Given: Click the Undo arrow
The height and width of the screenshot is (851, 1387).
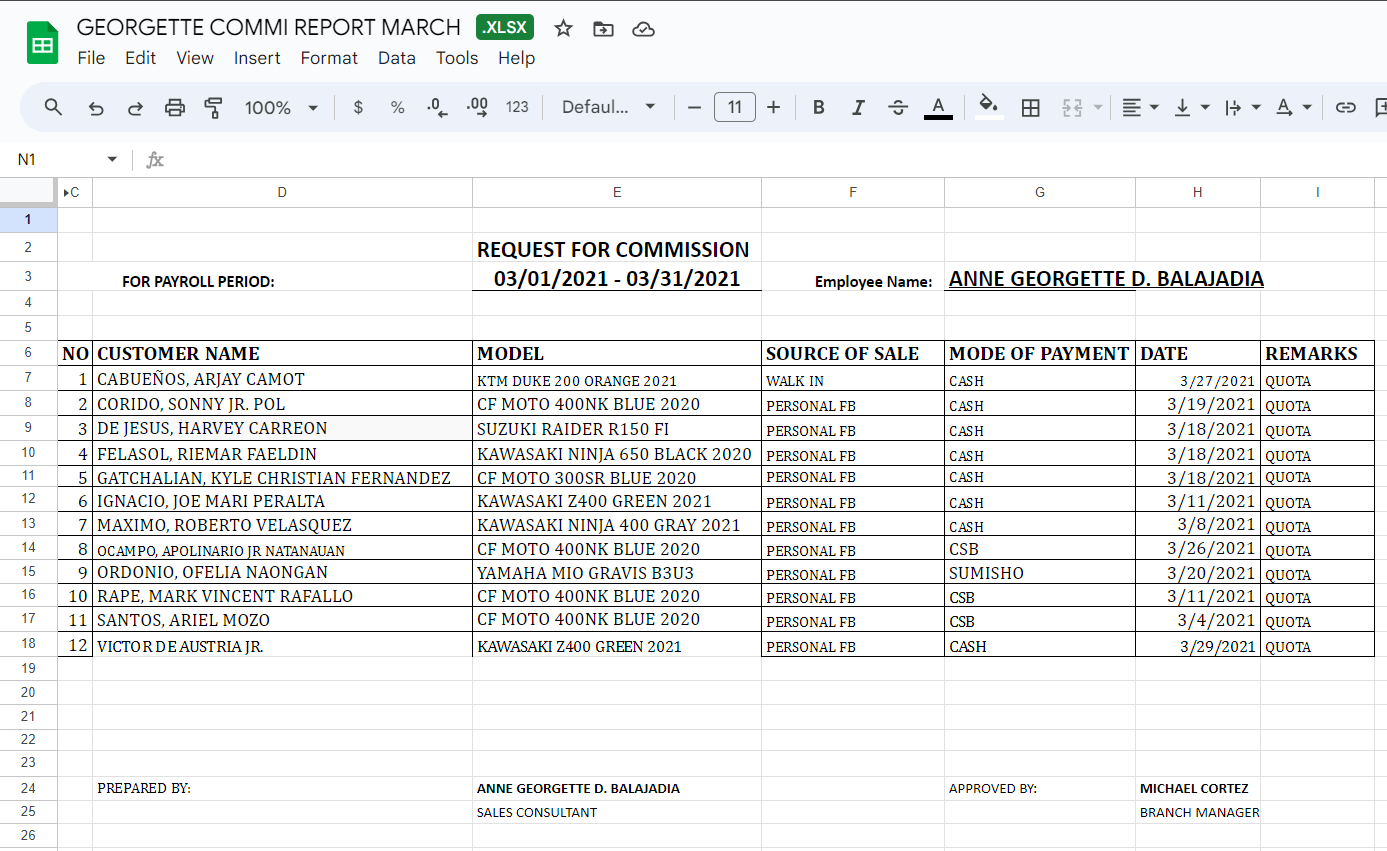Looking at the screenshot, I should click(x=96, y=107).
